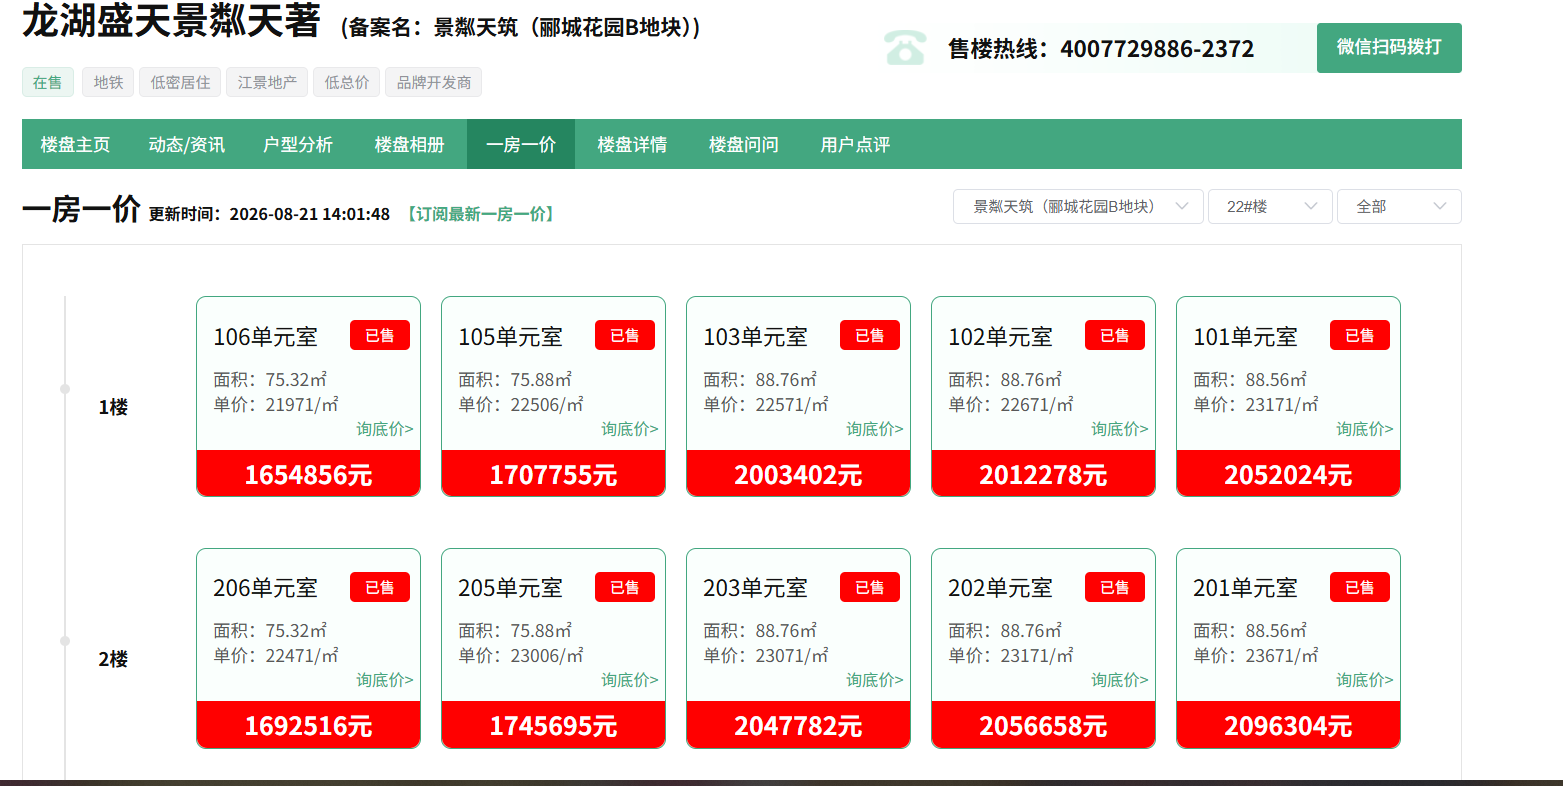The height and width of the screenshot is (786, 1563).
Task: Click the 1楼 floor label
Action: click(113, 407)
